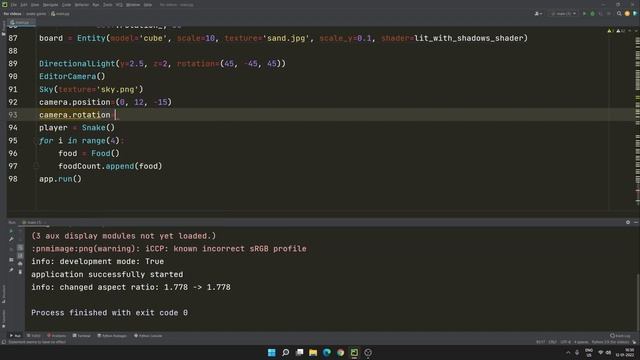Click the print icon in Run console
The height and width of the screenshot is (360, 640).
[x=20, y=264]
